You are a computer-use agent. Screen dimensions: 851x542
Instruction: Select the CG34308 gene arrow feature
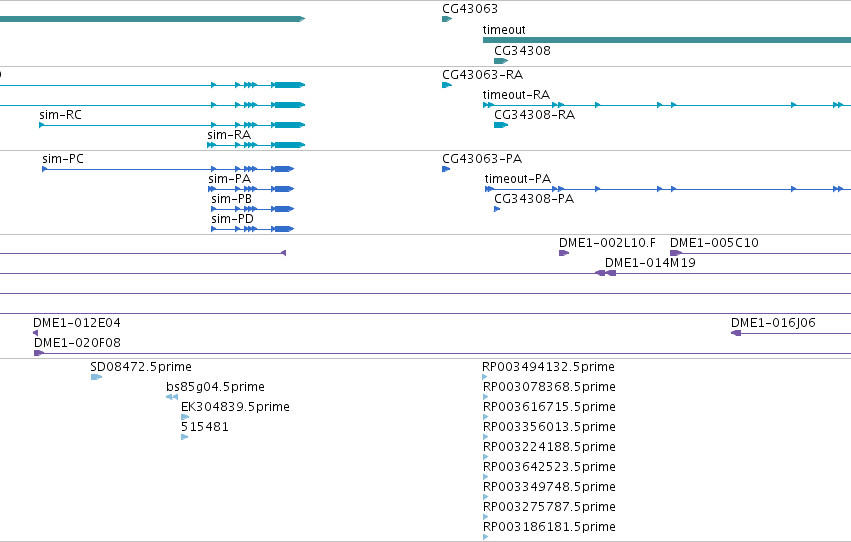point(501,61)
